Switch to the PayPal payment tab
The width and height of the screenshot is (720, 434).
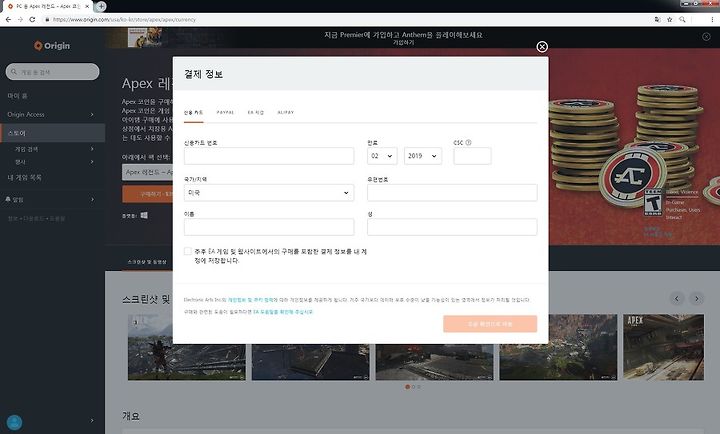[x=225, y=113]
